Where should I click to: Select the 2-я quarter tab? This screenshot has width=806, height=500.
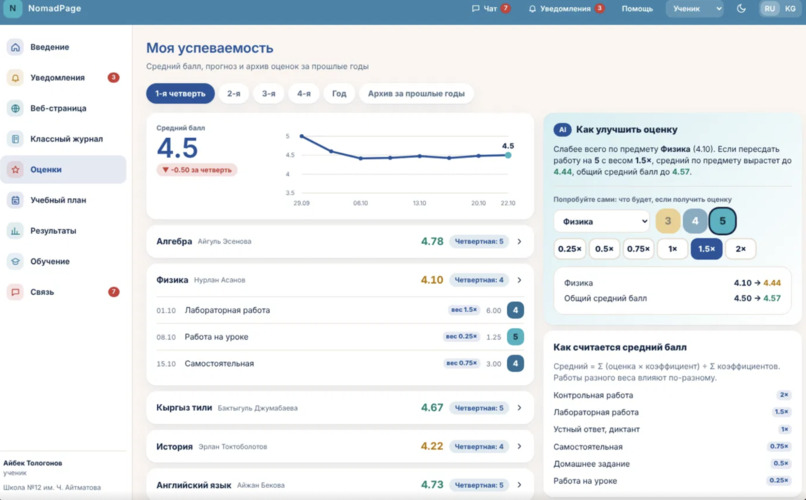coord(234,94)
